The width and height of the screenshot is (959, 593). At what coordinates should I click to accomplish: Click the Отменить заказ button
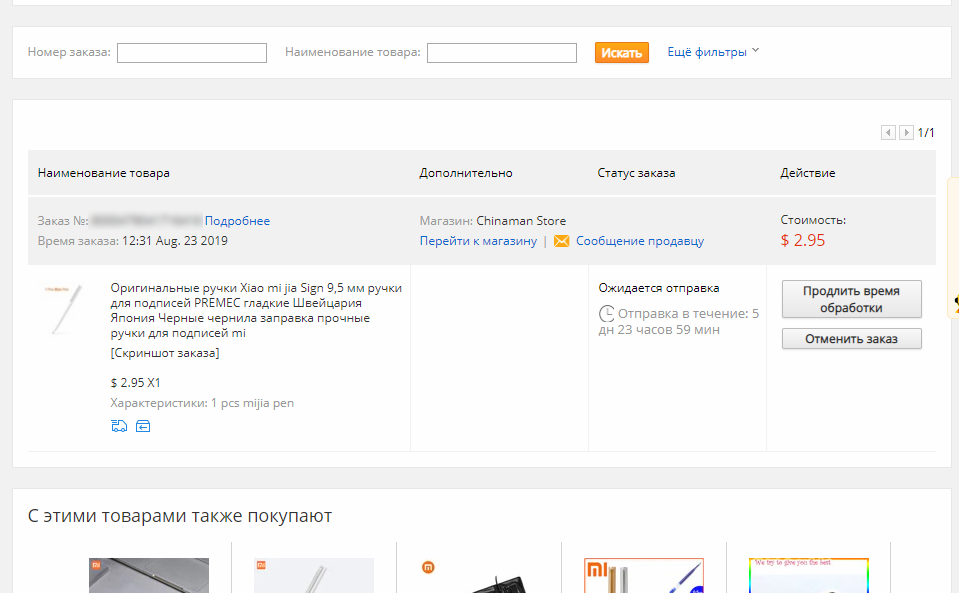851,339
